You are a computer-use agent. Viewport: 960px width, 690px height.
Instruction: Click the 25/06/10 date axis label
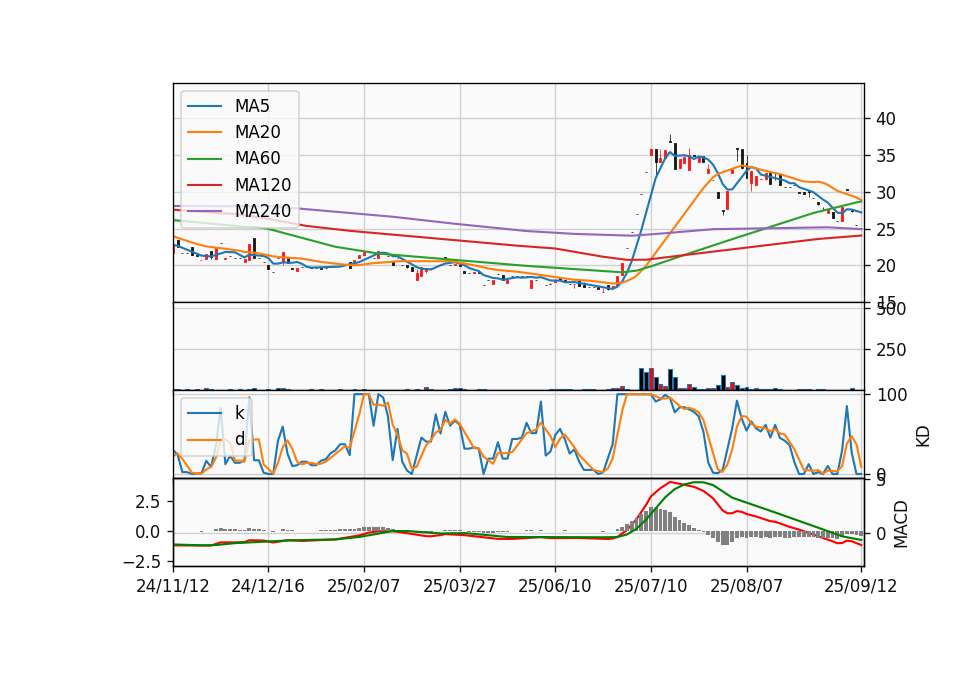click(x=555, y=586)
